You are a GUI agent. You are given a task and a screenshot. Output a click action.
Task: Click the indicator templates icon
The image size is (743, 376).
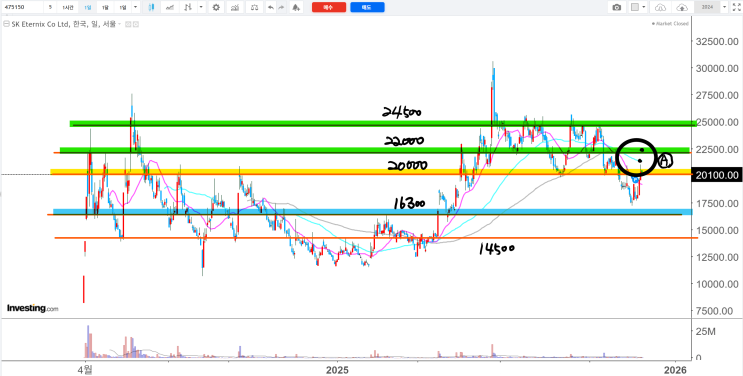pyautogui.click(x=189, y=7)
